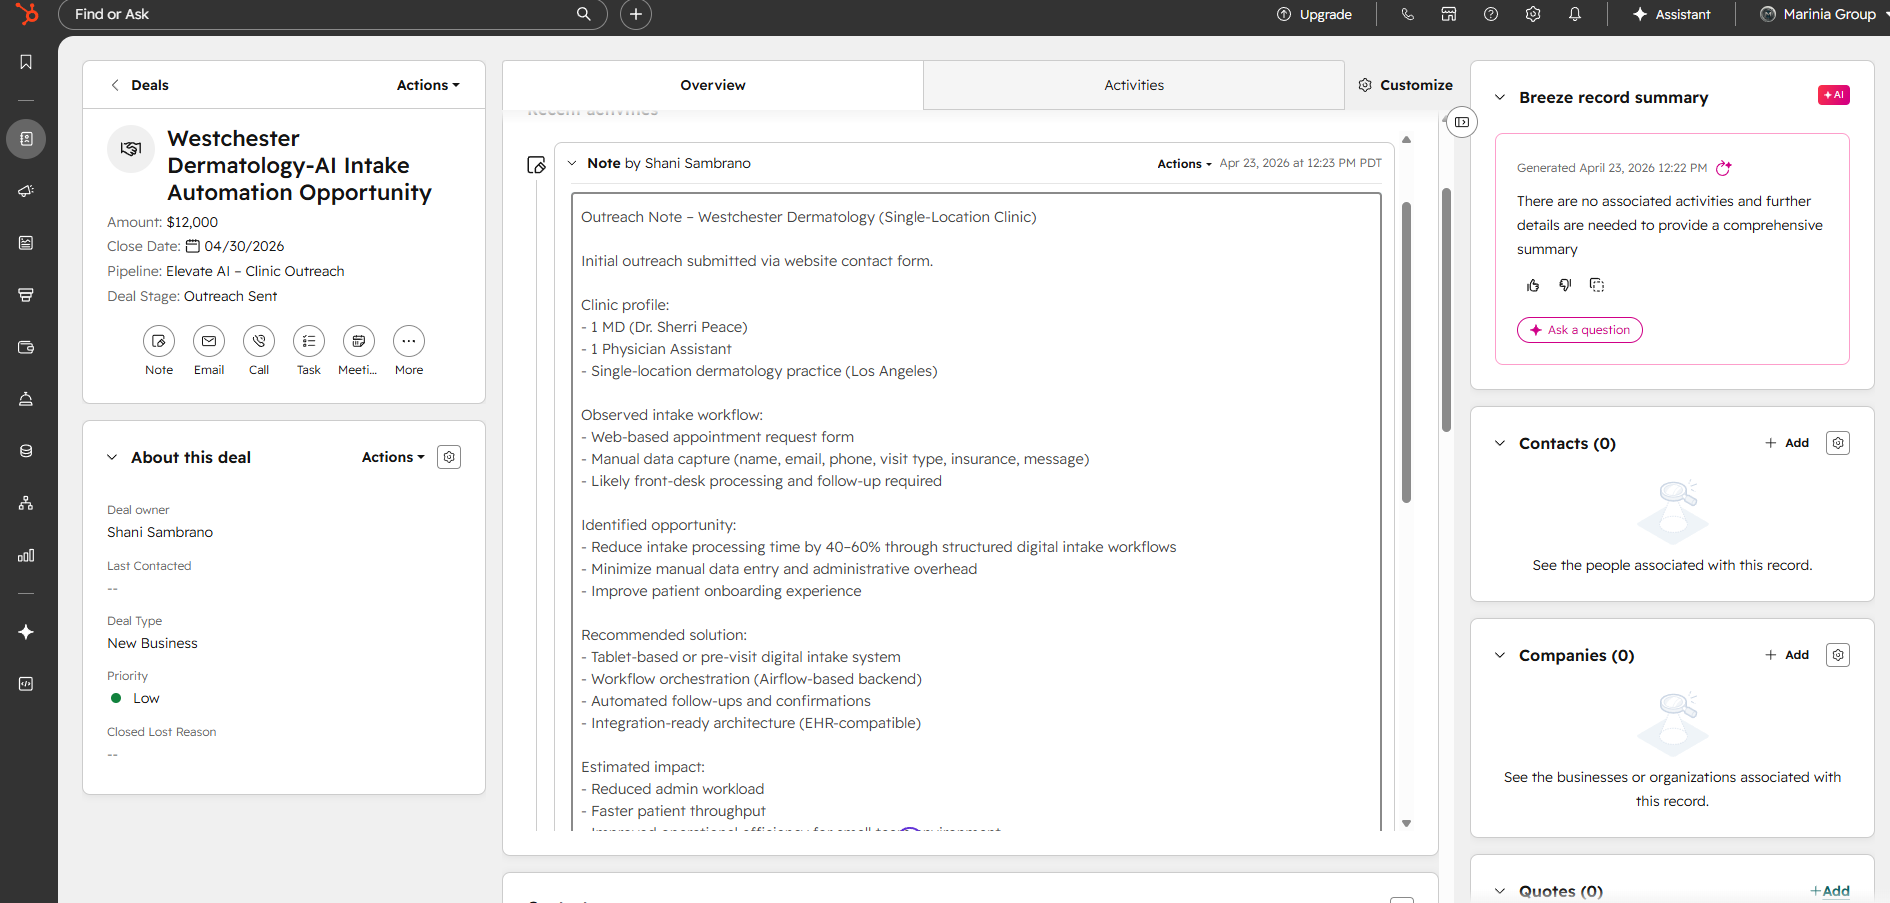Screen dimensions: 1890x903
Task: Open the Deals Actions dropdown
Action: 428,85
